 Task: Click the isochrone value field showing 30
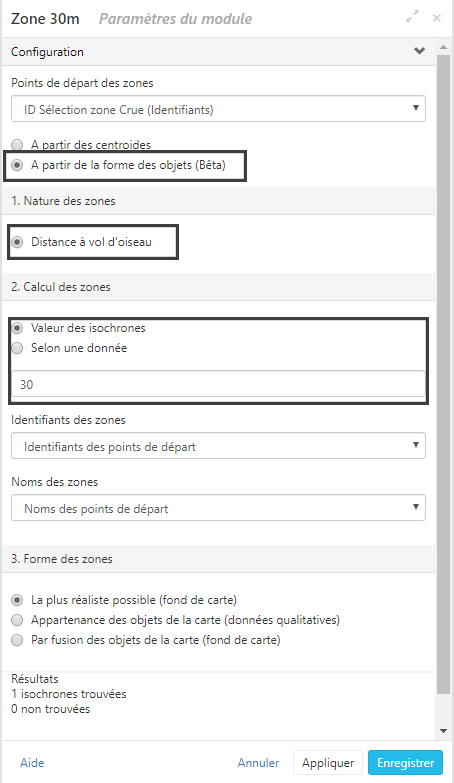218,384
